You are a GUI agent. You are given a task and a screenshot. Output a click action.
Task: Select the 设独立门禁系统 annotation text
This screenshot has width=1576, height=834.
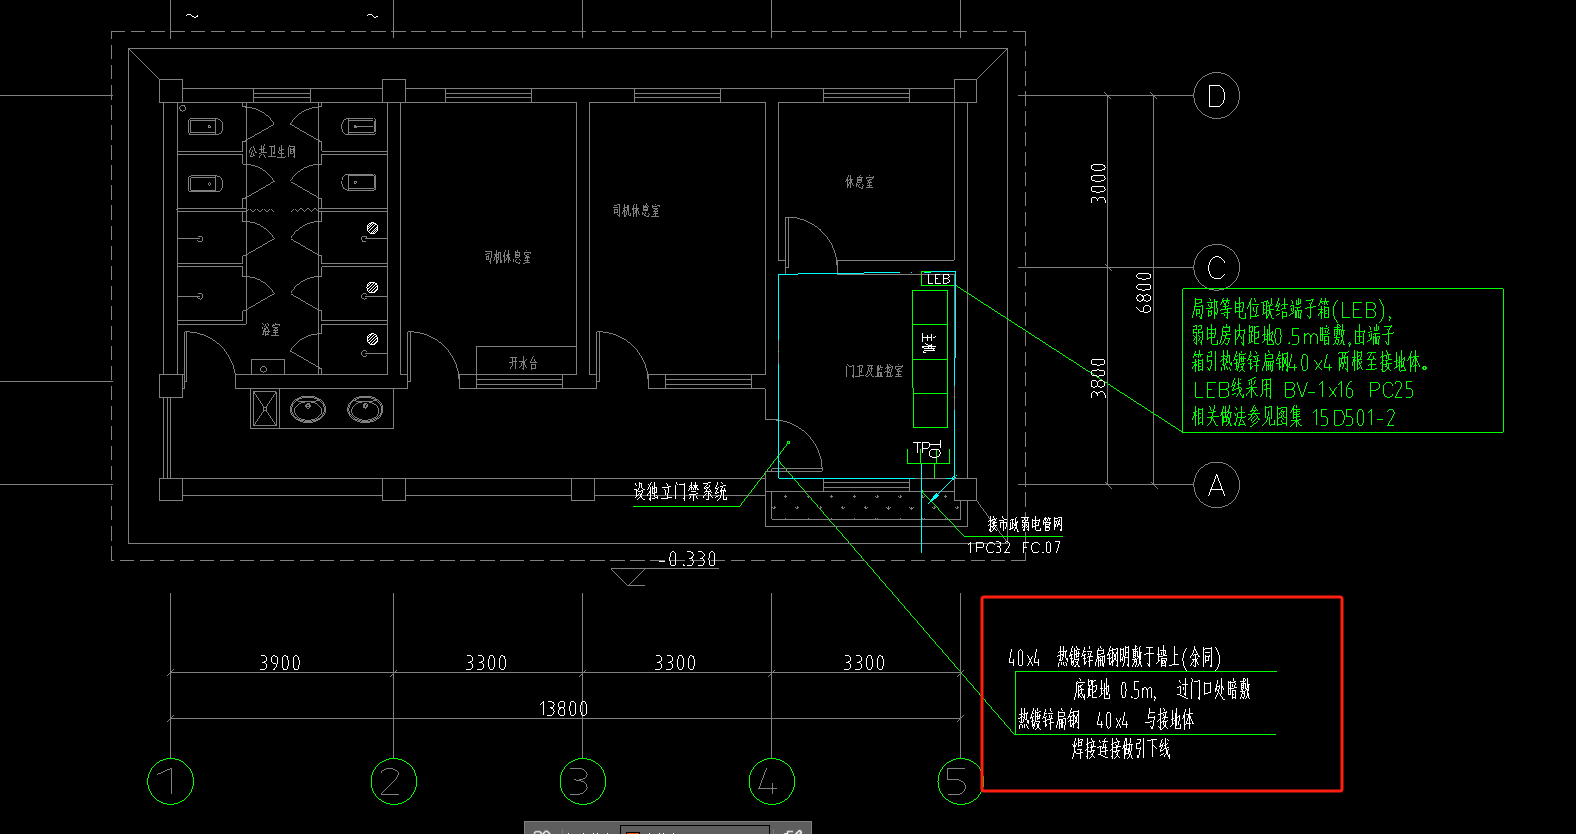(680, 492)
